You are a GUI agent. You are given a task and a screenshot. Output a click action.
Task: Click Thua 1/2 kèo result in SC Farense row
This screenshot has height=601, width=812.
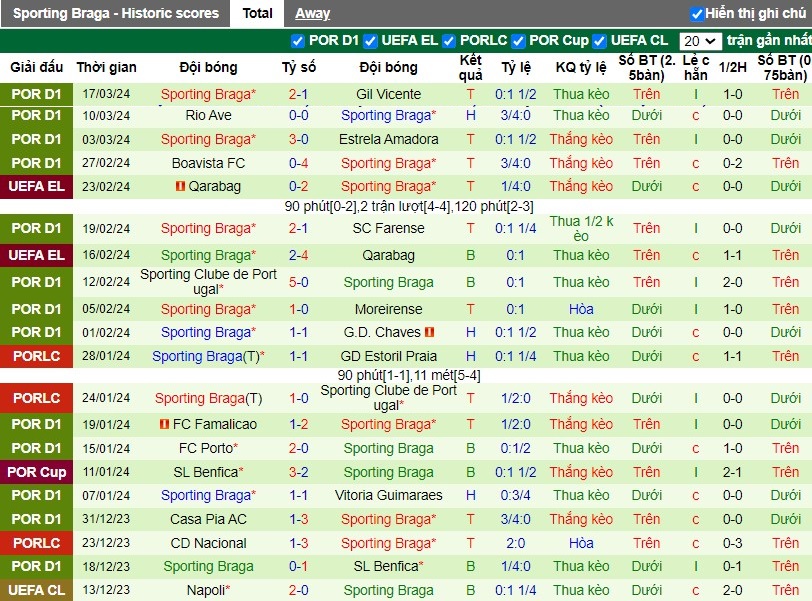(x=581, y=228)
